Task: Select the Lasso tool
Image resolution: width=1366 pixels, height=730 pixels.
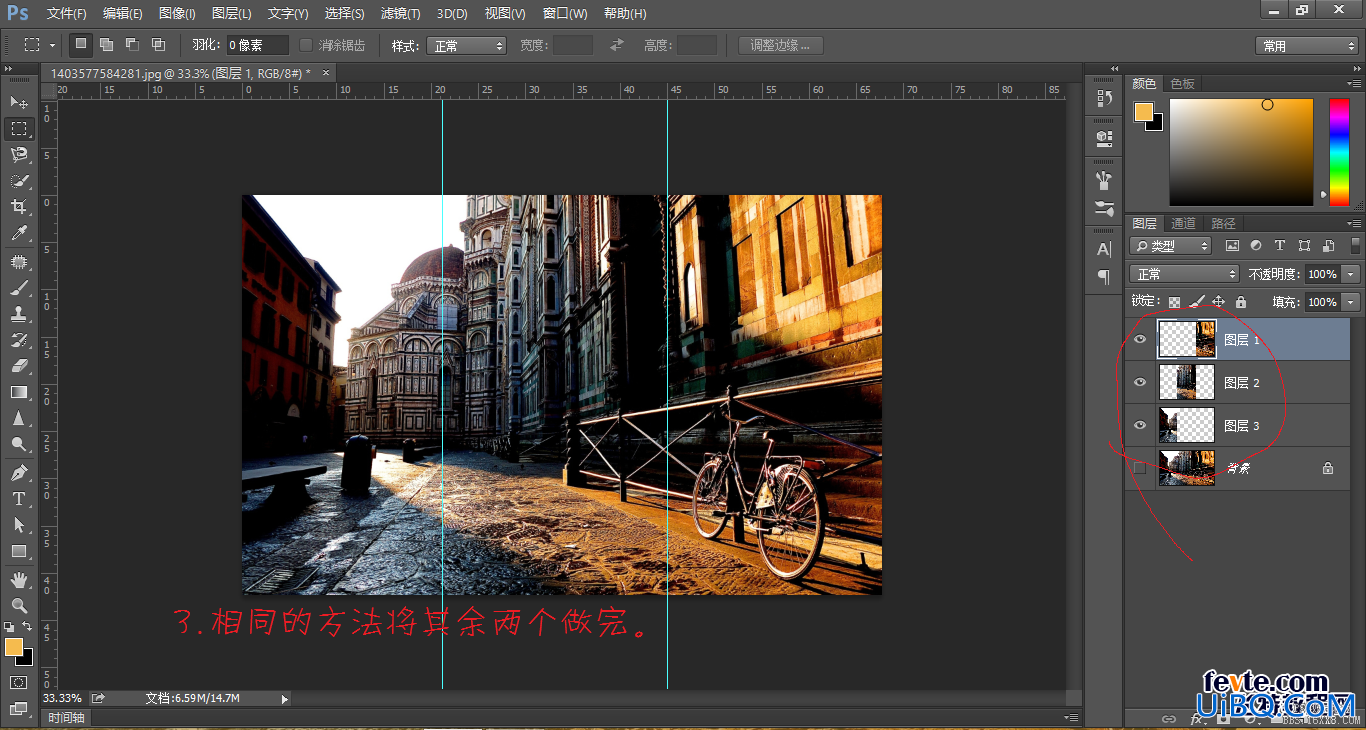Action: click(19, 155)
